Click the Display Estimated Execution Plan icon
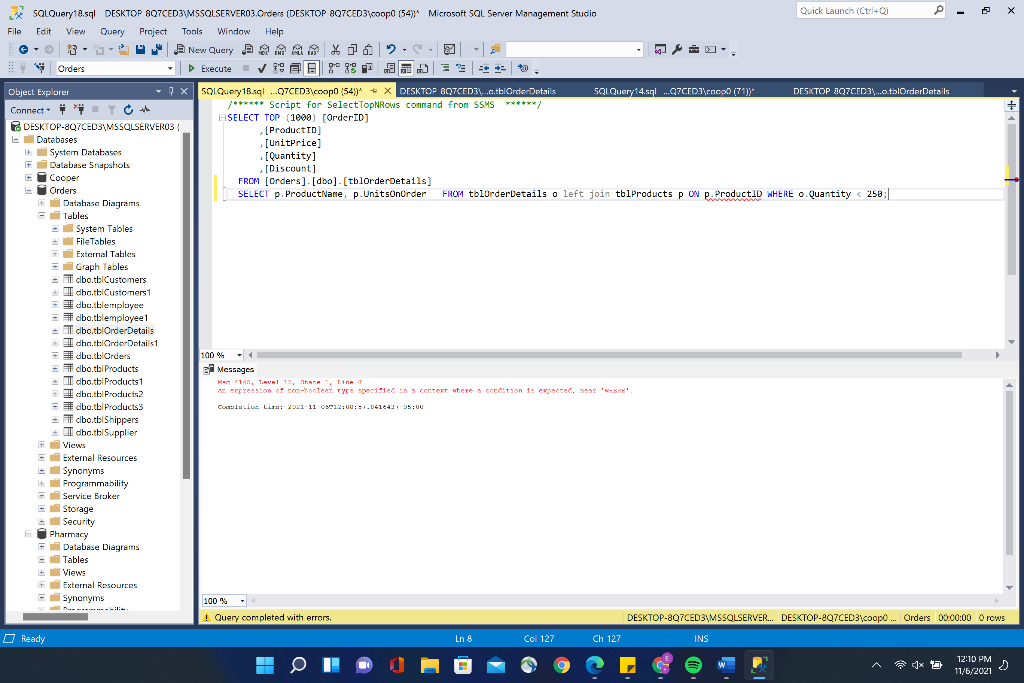 279,69
